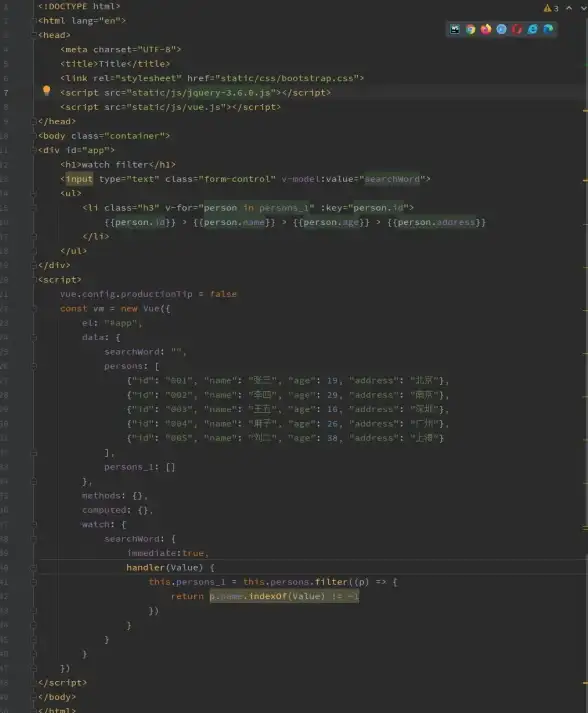Click the yellow lightbulb quick-fix icon
This screenshot has width=588, height=713.
coord(46,90)
